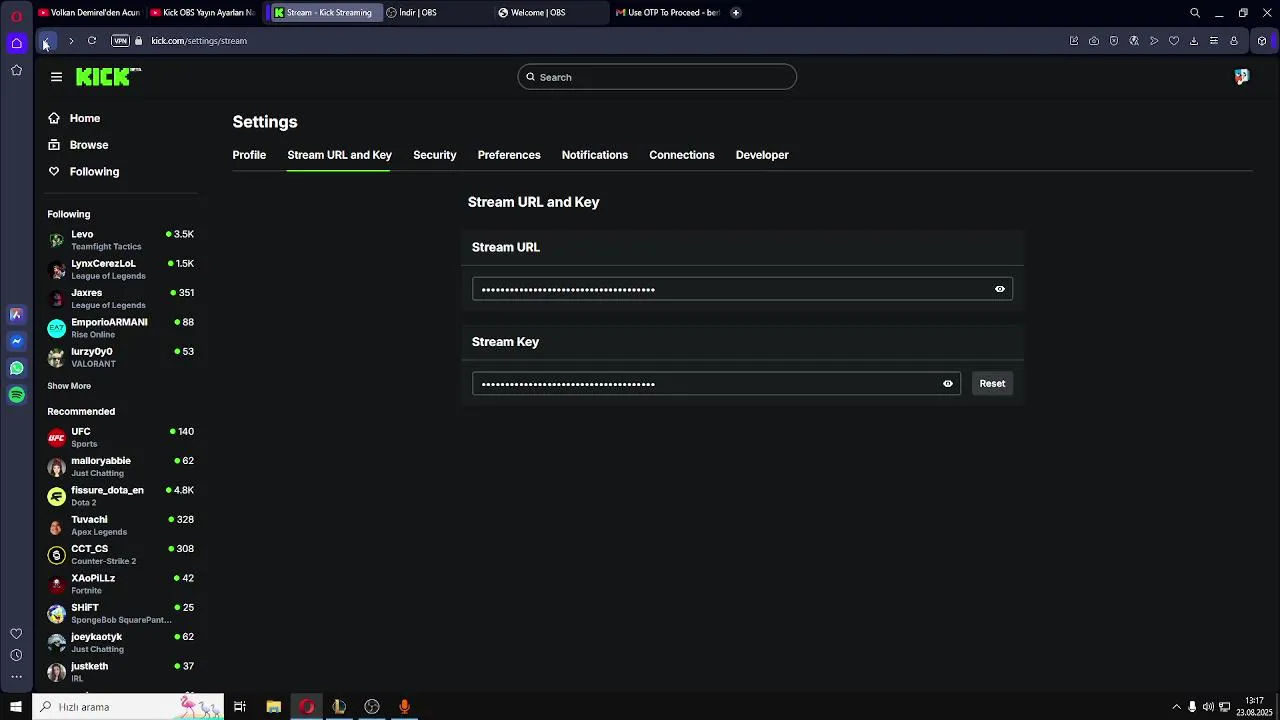1280x720 pixels.
Task: Open WhatsApp in Opera sidebar
Action: 16,368
